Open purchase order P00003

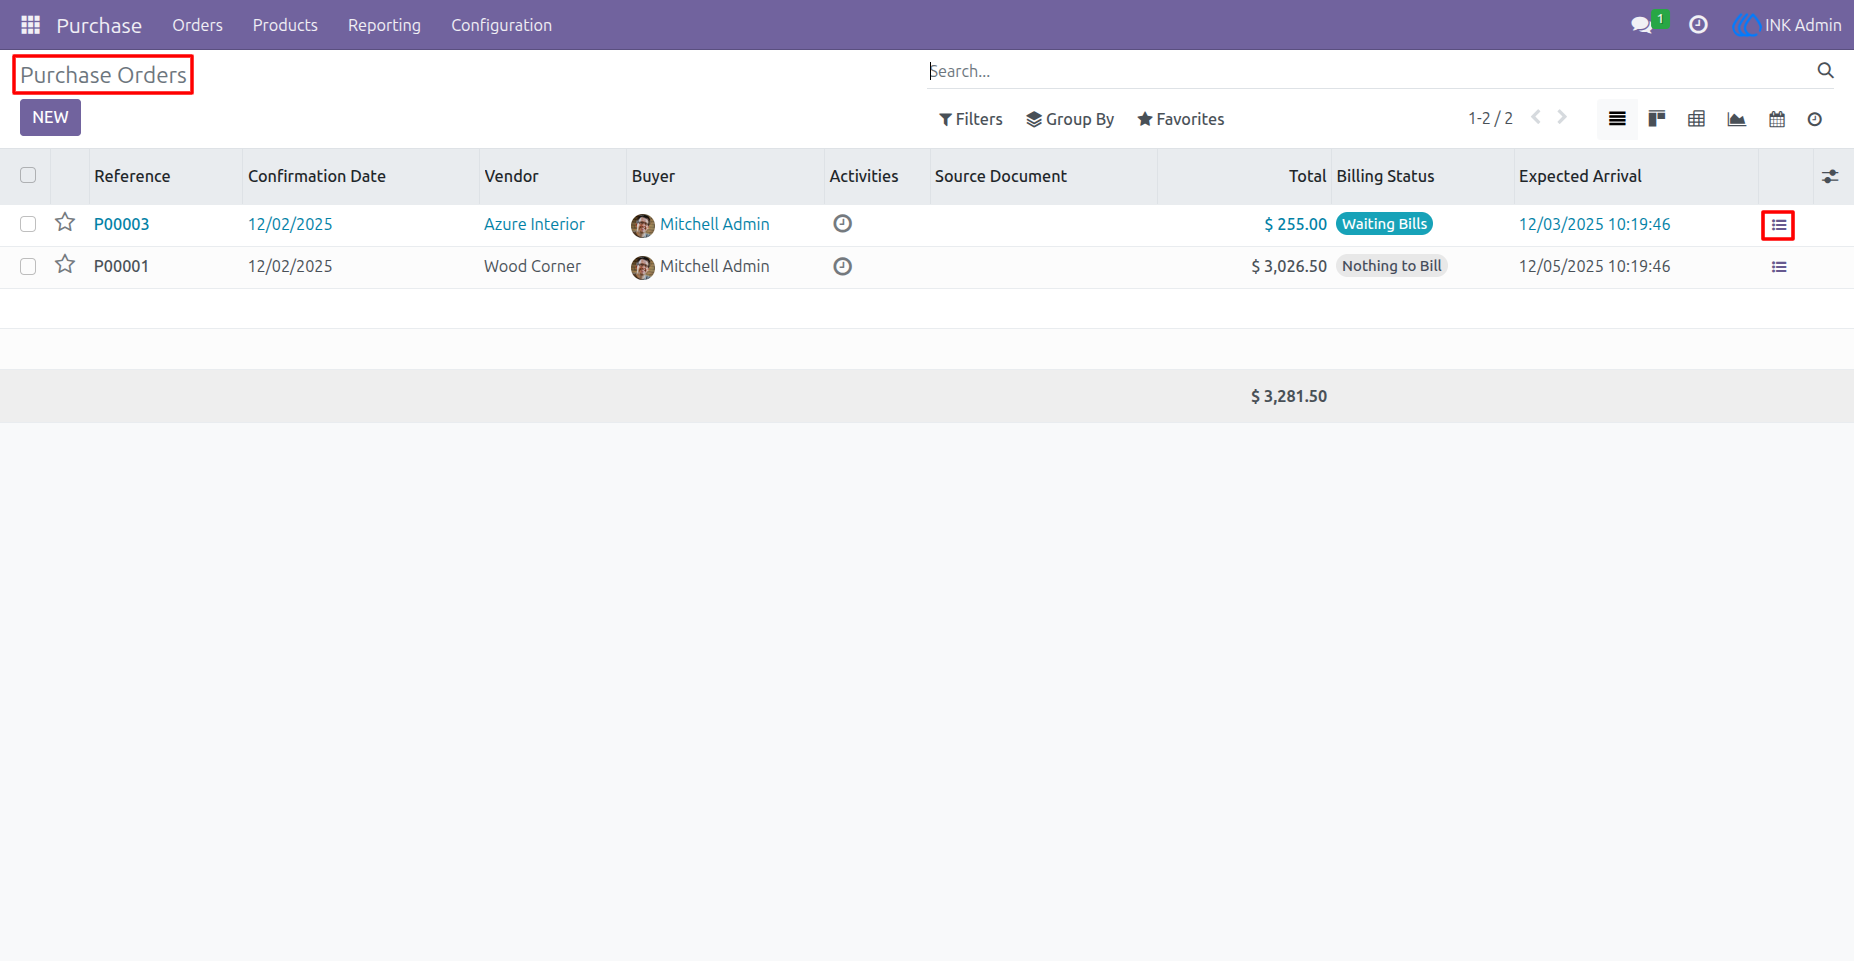click(x=121, y=224)
